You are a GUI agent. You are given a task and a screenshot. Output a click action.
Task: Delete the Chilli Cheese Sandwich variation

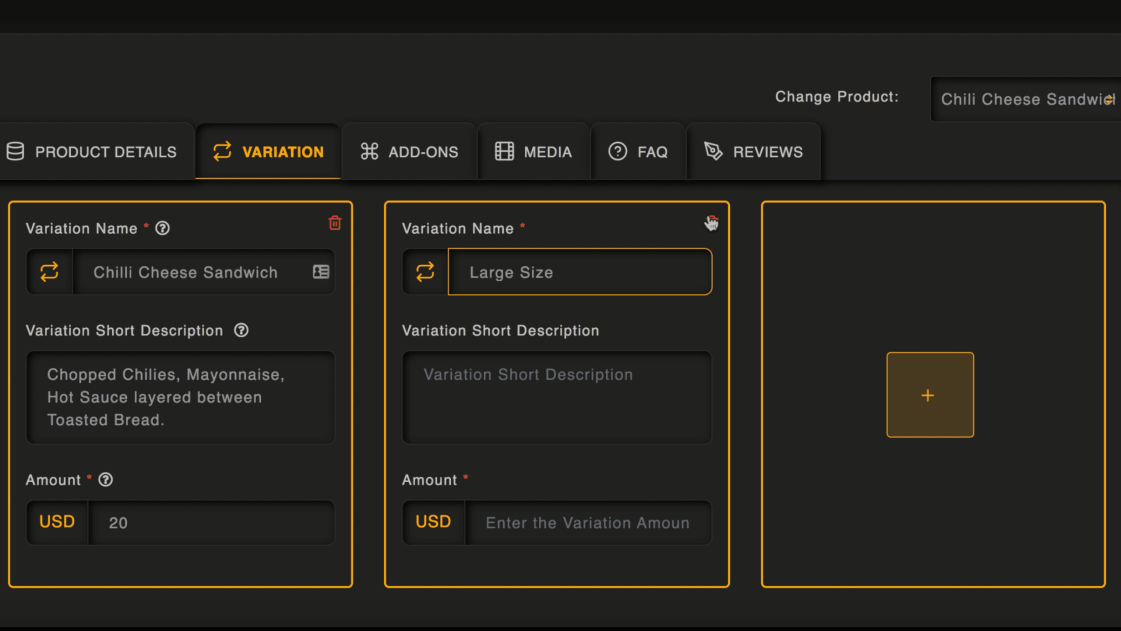click(335, 223)
